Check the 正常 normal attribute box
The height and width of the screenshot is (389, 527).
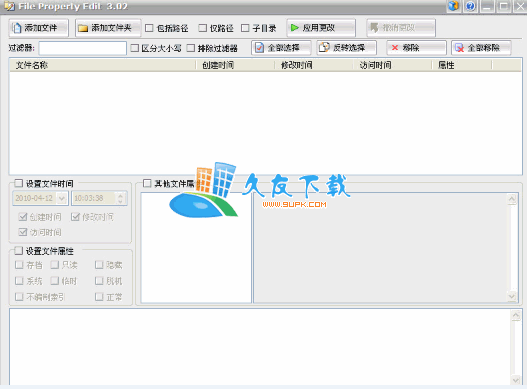(x=99, y=297)
